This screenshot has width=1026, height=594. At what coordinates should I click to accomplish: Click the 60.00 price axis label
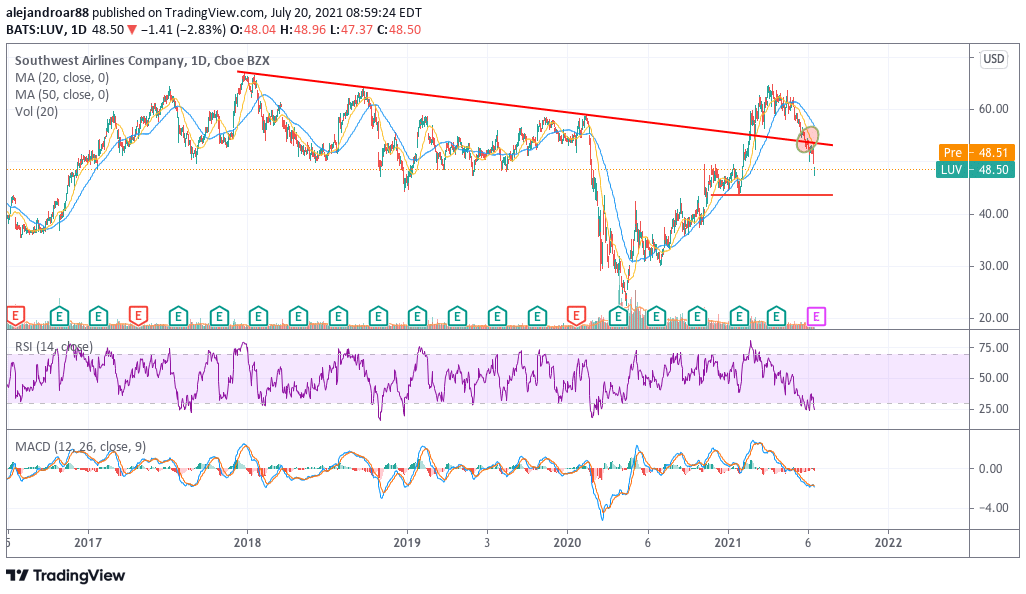pyautogui.click(x=993, y=109)
